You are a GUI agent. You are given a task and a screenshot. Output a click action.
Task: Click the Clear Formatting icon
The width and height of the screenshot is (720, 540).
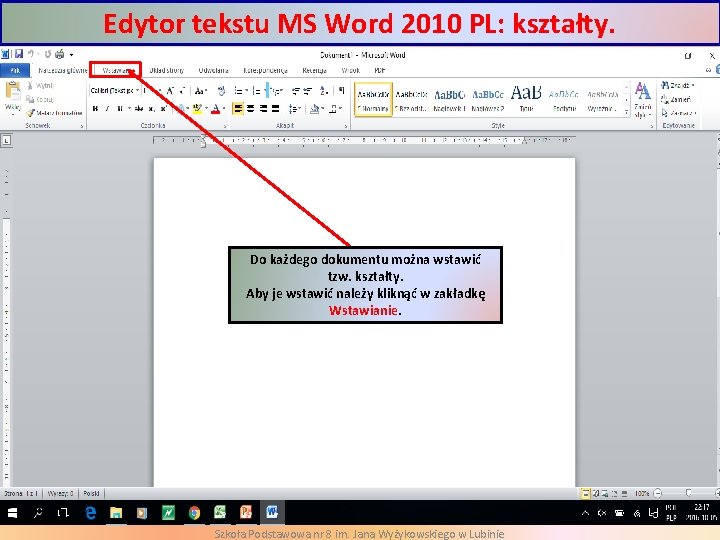pyautogui.click(x=221, y=90)
